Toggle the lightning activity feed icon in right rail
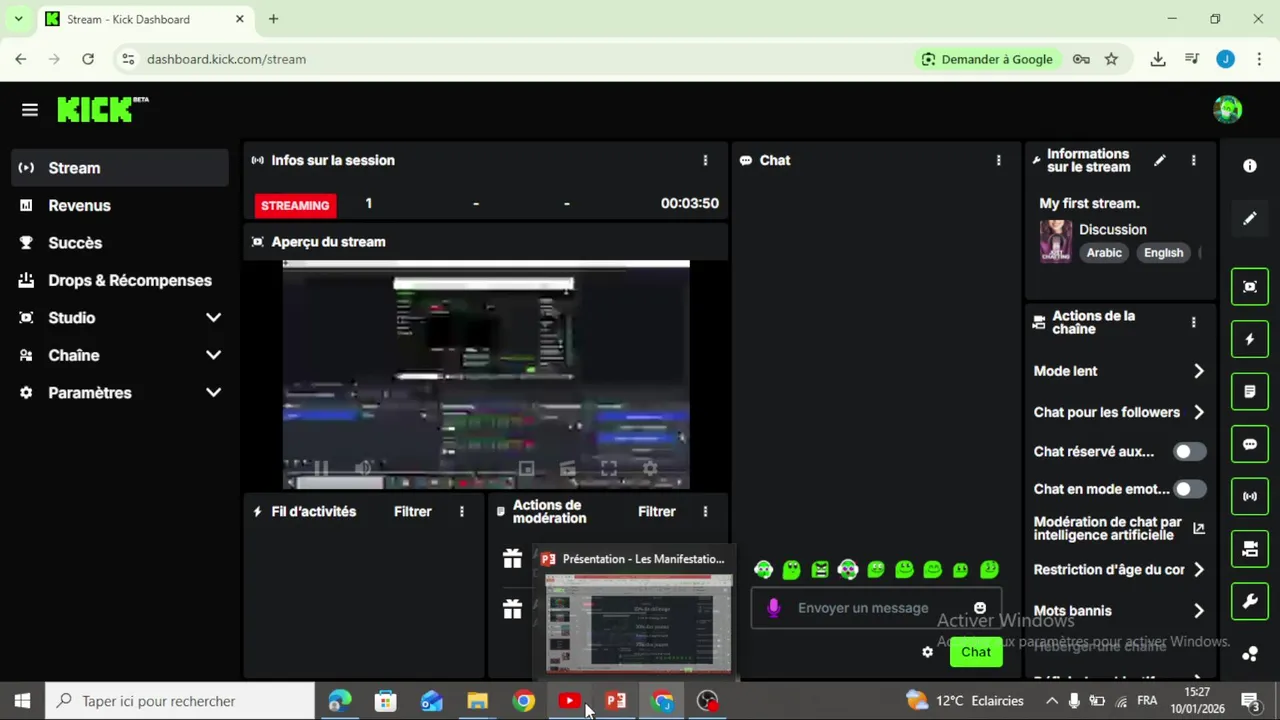Screen dimensions: 1280x720 1249,339
